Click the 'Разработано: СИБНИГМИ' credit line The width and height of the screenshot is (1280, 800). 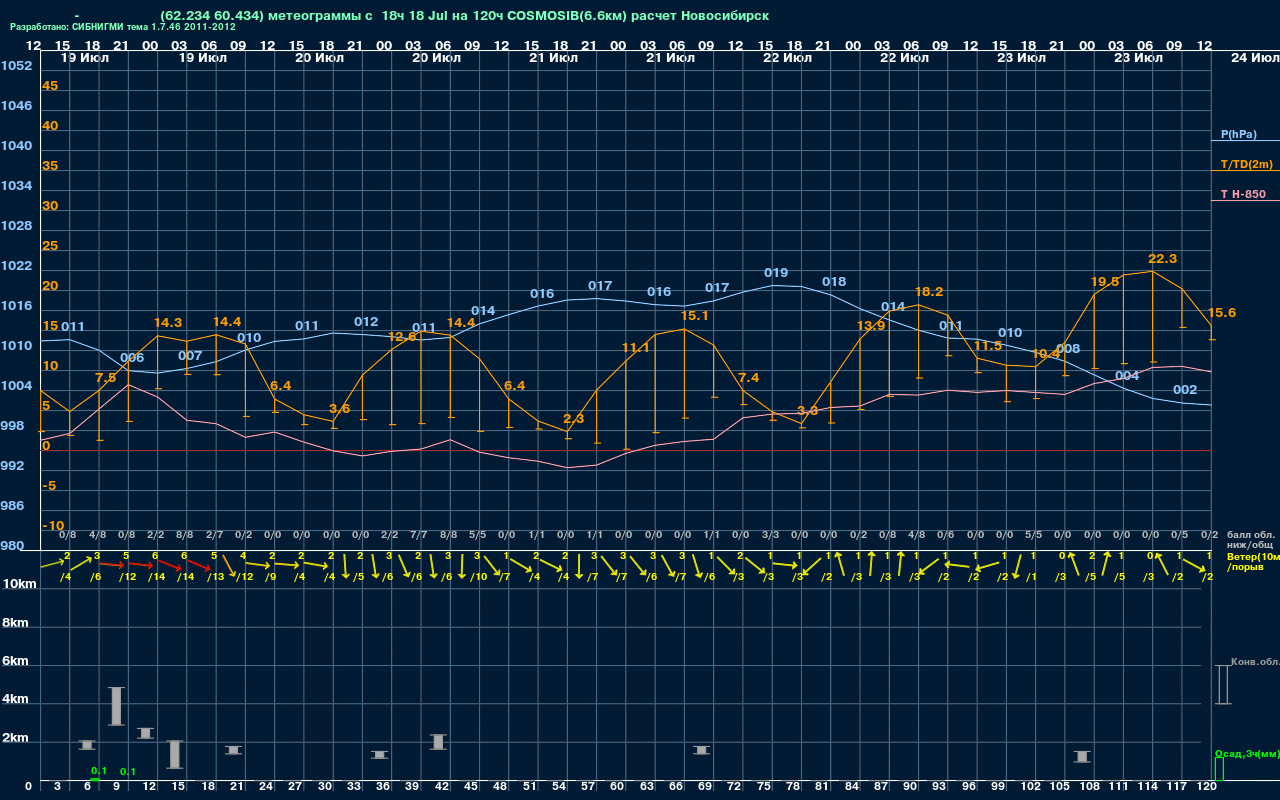tap(124, 27)
